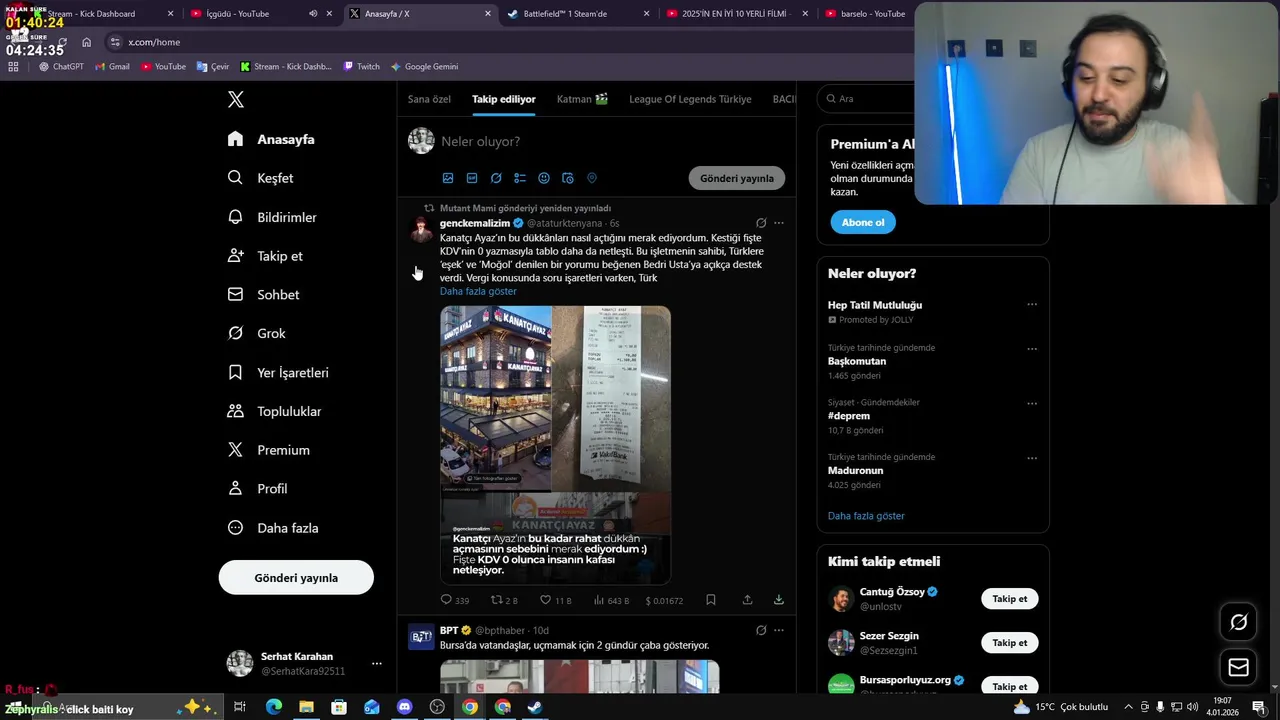Open Twitch bookmark
Screen dimensions: 1280x720
click(x=361, y=67)
